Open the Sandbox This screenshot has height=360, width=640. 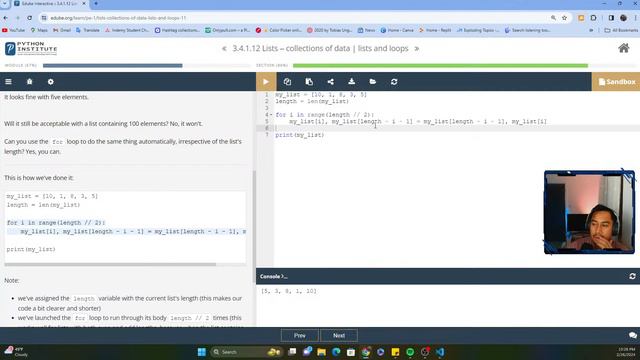click(x=616, y=82)
